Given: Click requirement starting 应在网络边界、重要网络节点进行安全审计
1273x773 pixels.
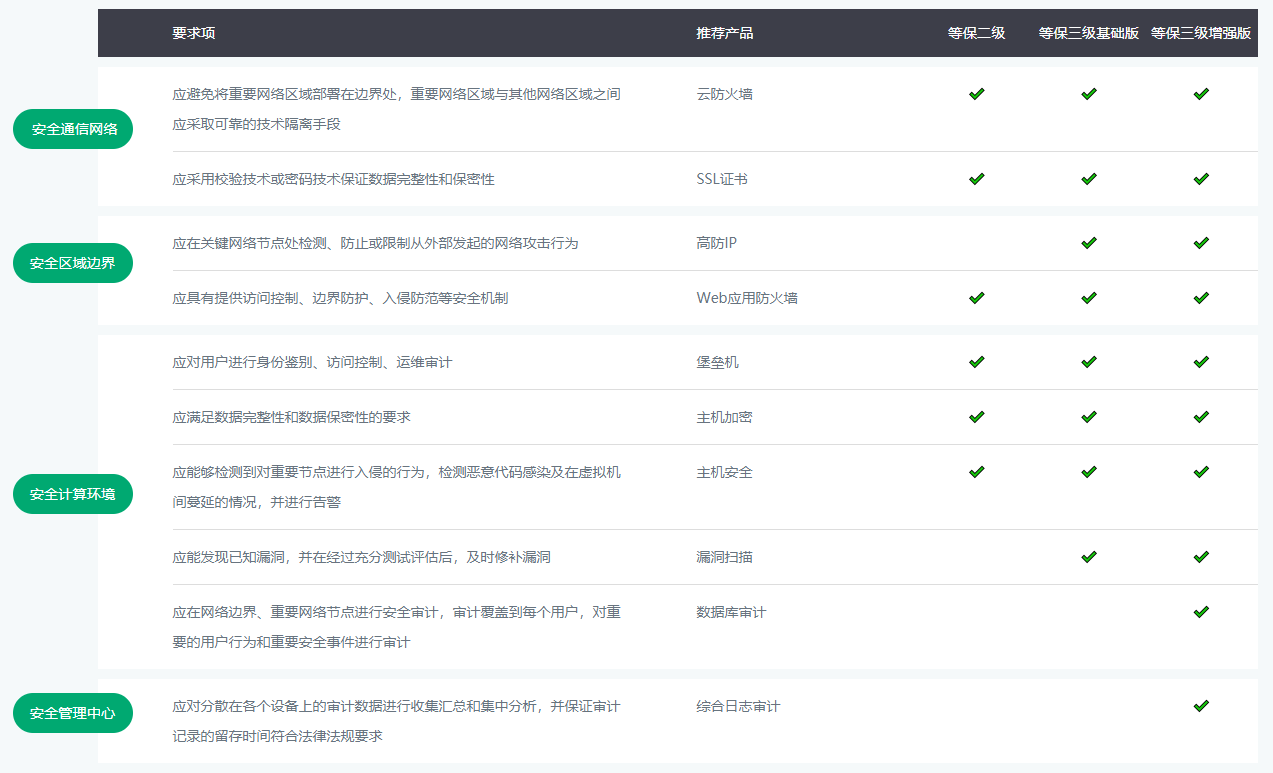Looking at the screenshot, I should click(396, 627).
